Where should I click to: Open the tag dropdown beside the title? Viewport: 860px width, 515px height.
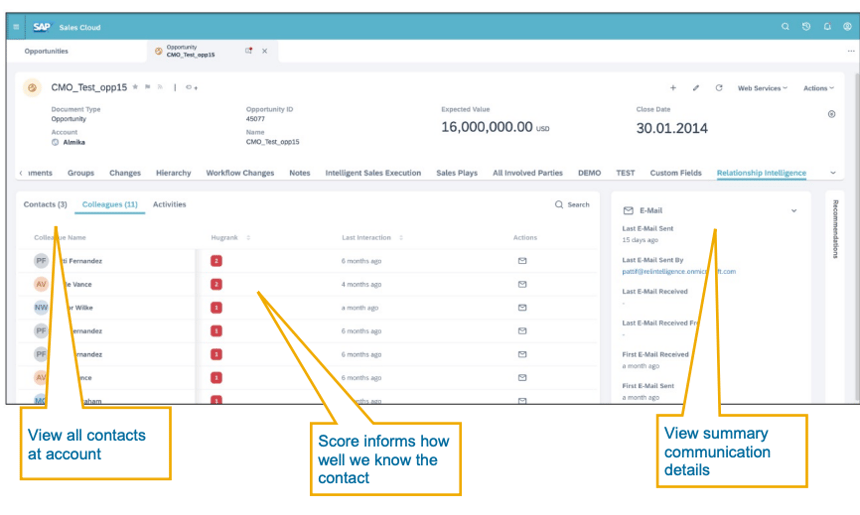(191, 87)
